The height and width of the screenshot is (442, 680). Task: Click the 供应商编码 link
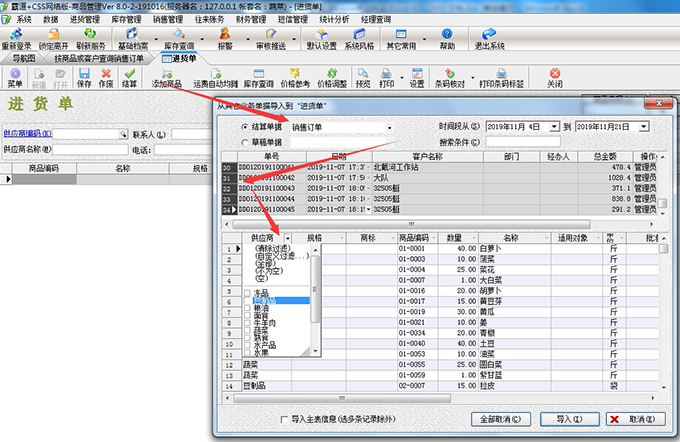pos(28,134)
